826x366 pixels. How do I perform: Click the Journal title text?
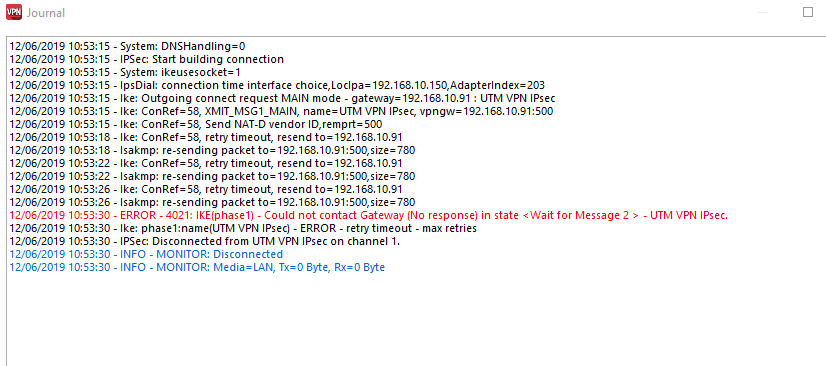coord(46,13)
